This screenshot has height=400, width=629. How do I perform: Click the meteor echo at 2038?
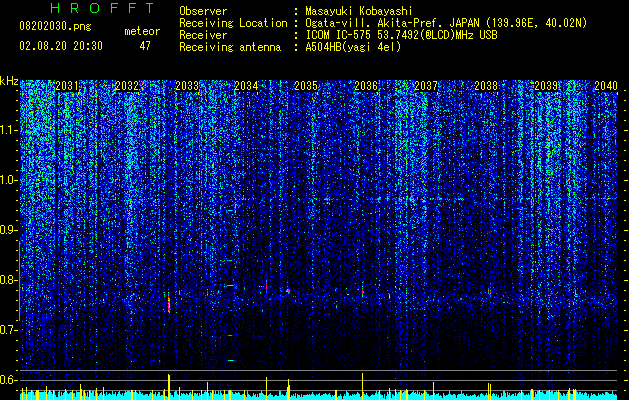pos(489,291)
